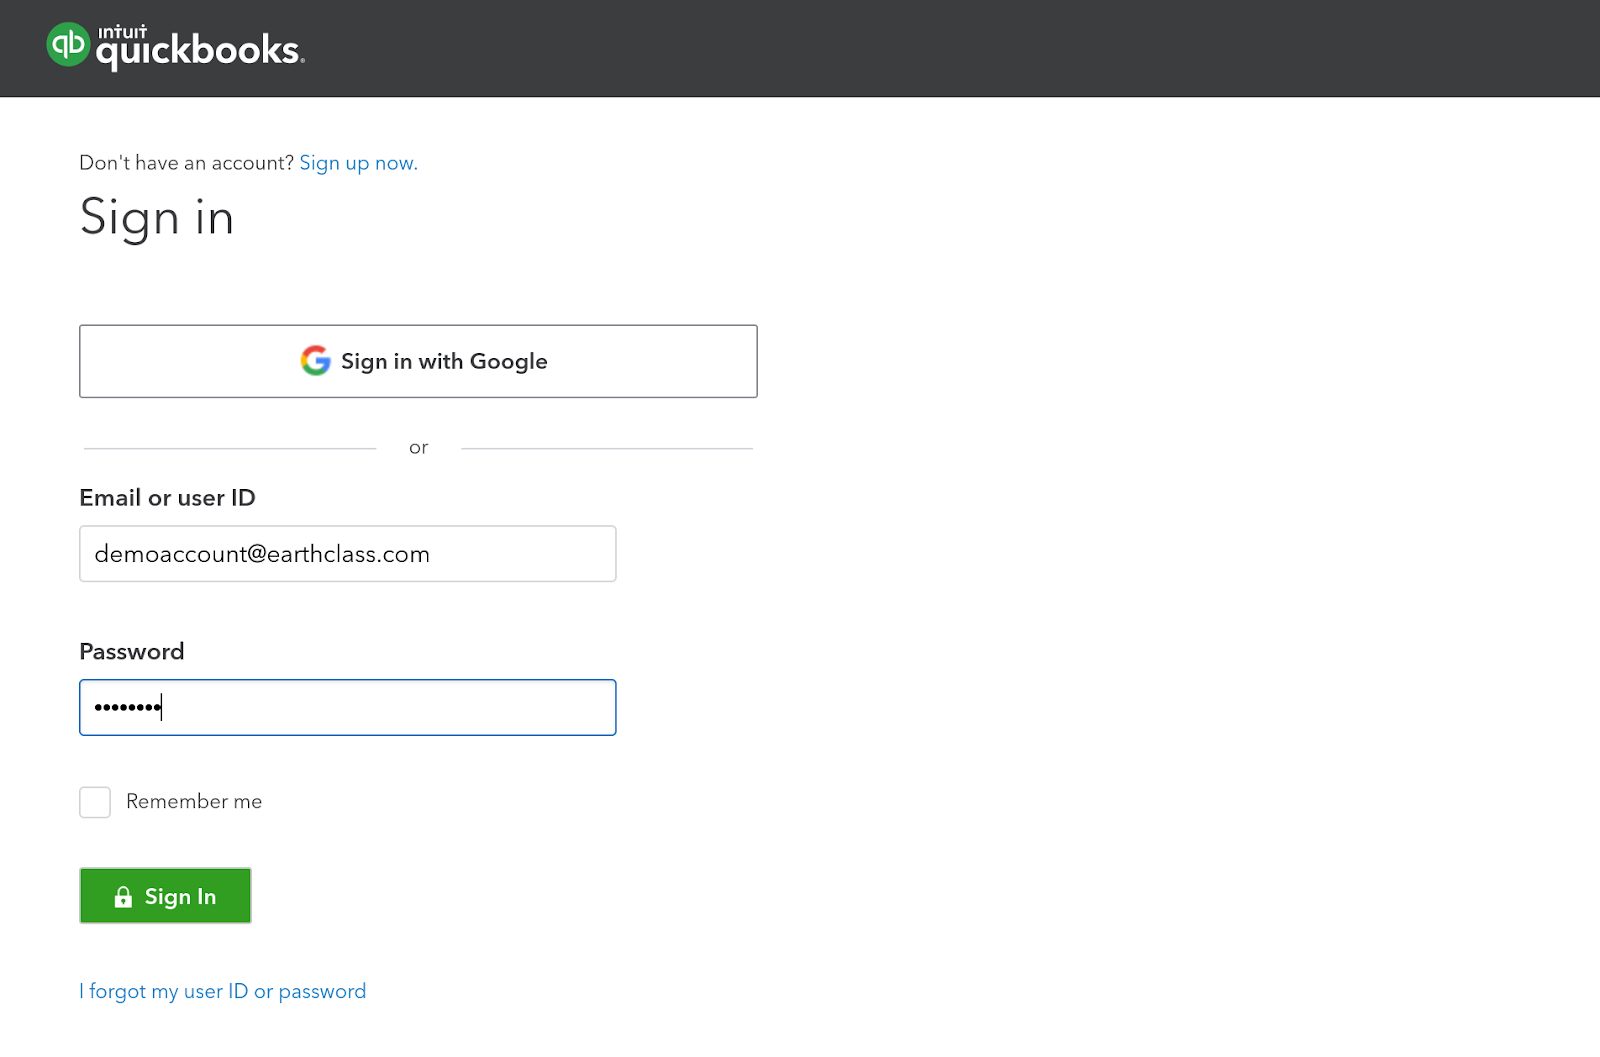Image resolution: width=1600 pixels, height=1057 pixels.
Task: Click the Password label
Action: click(x=132, y=652)
